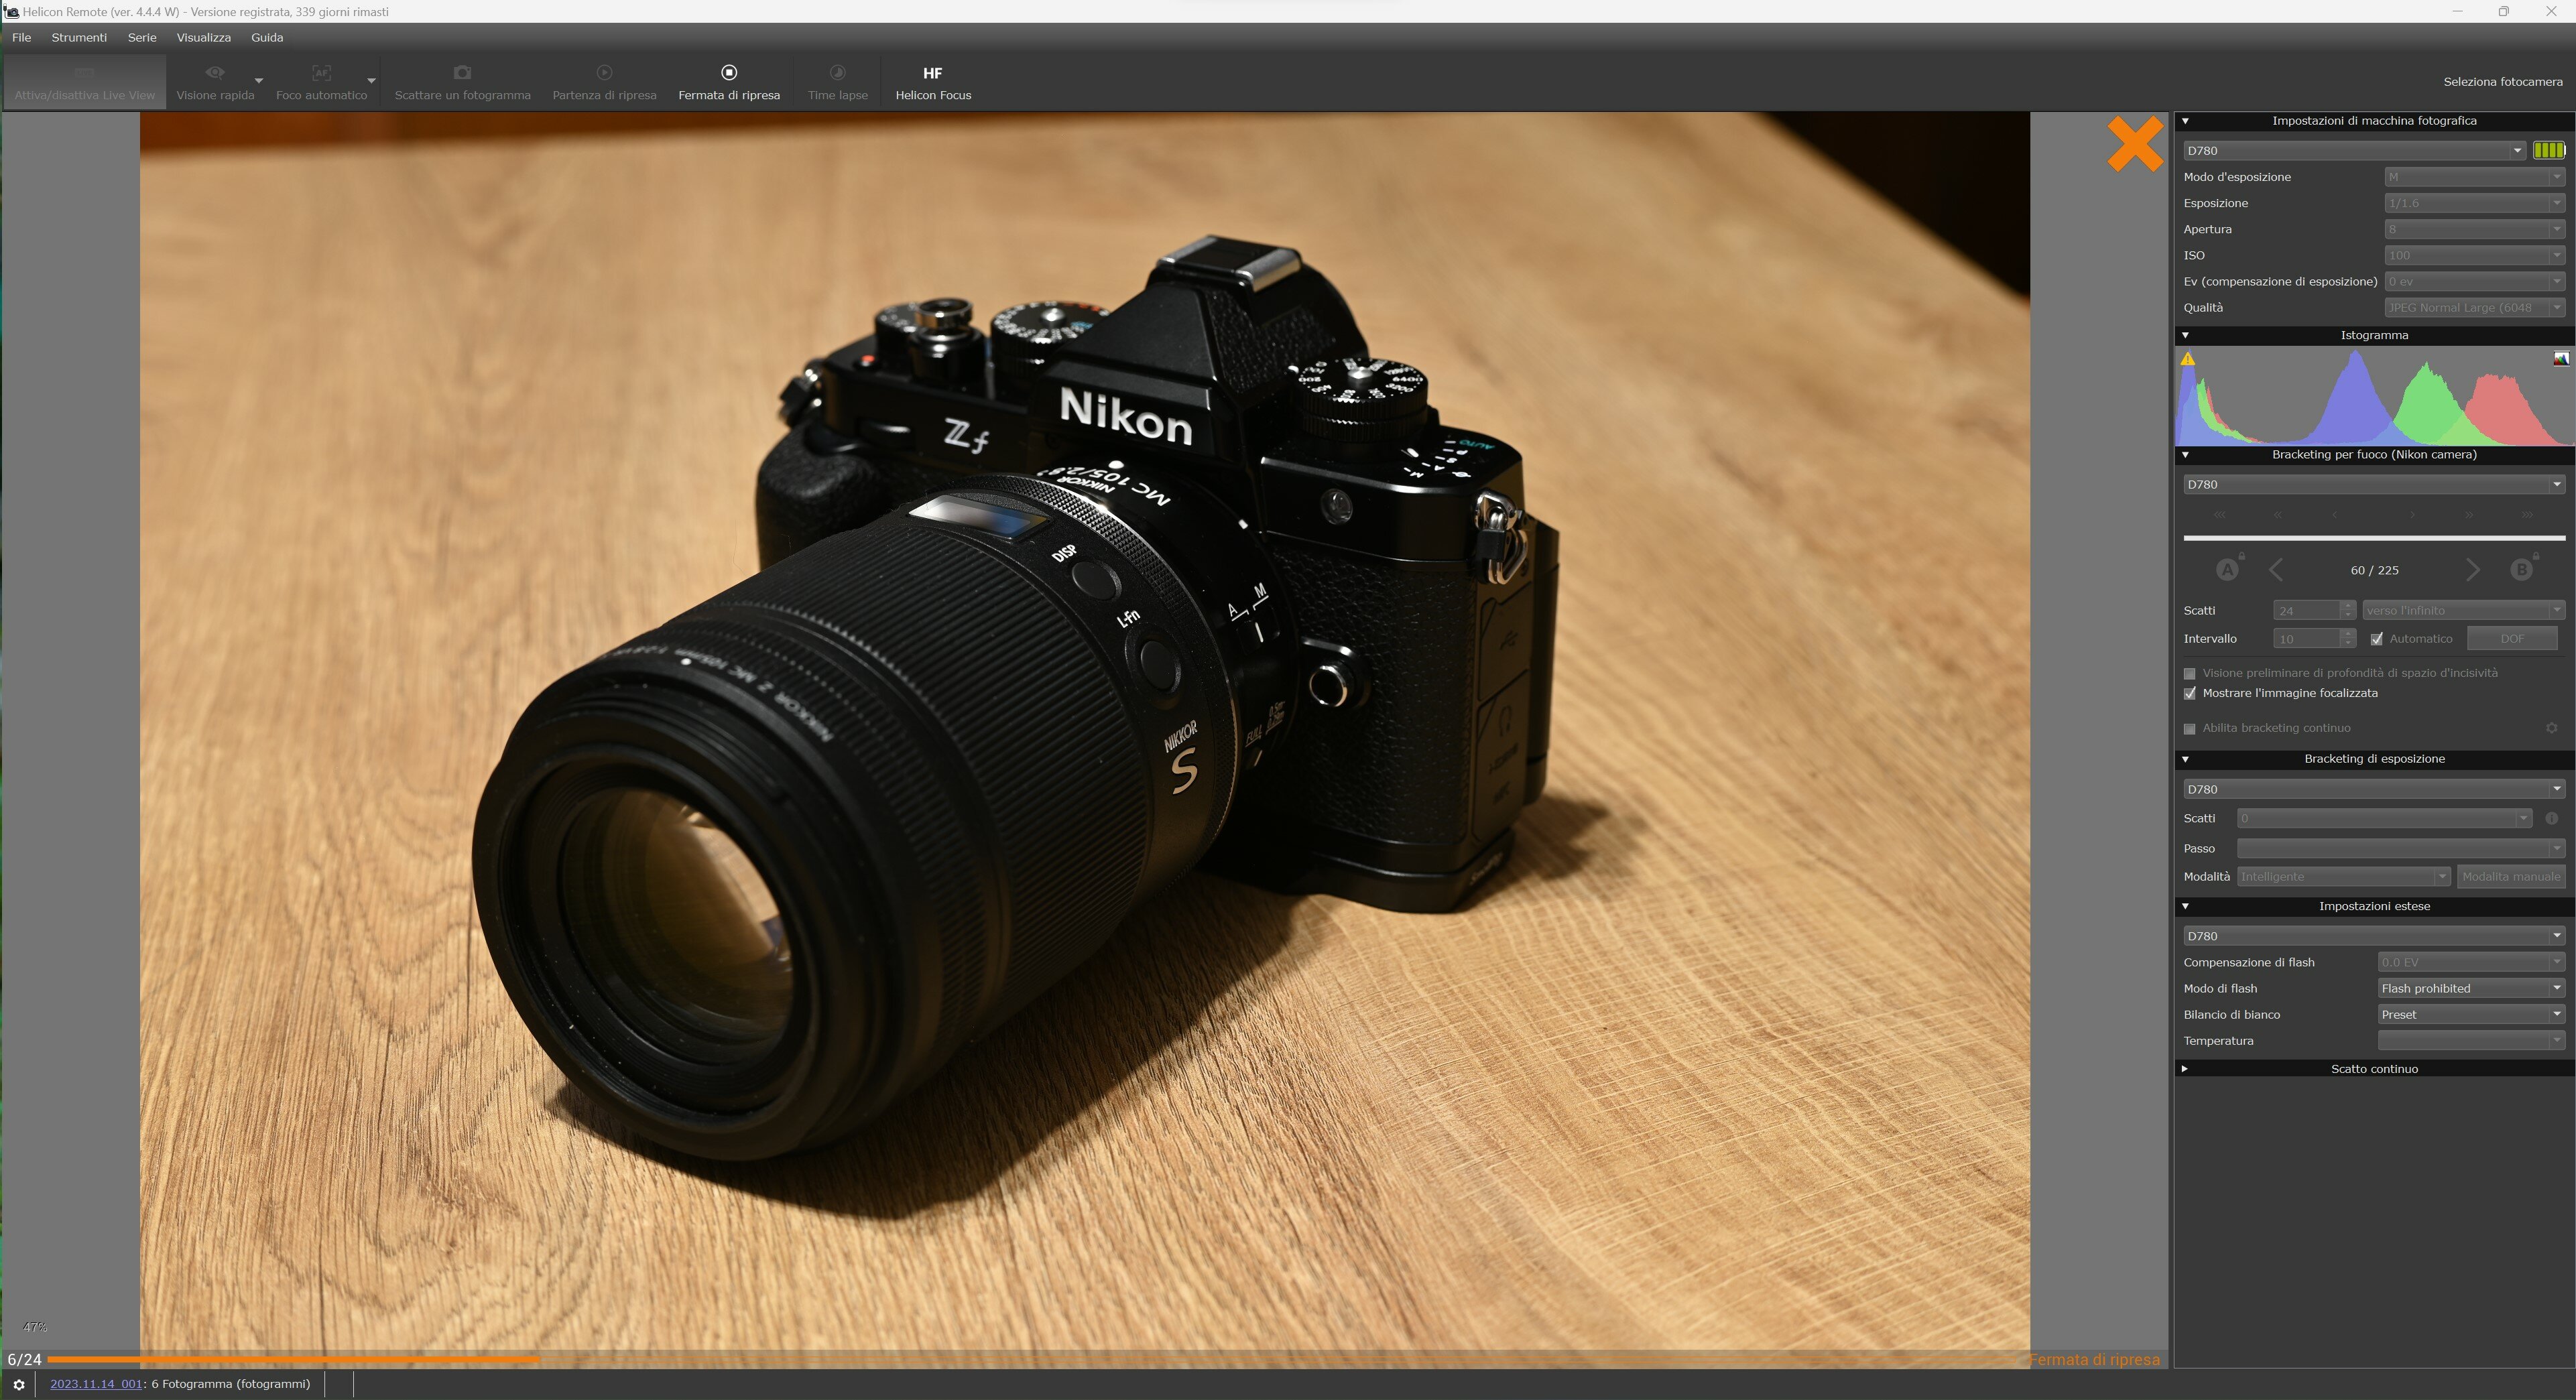Click Intervallo 10 number field

[2314, 639]
